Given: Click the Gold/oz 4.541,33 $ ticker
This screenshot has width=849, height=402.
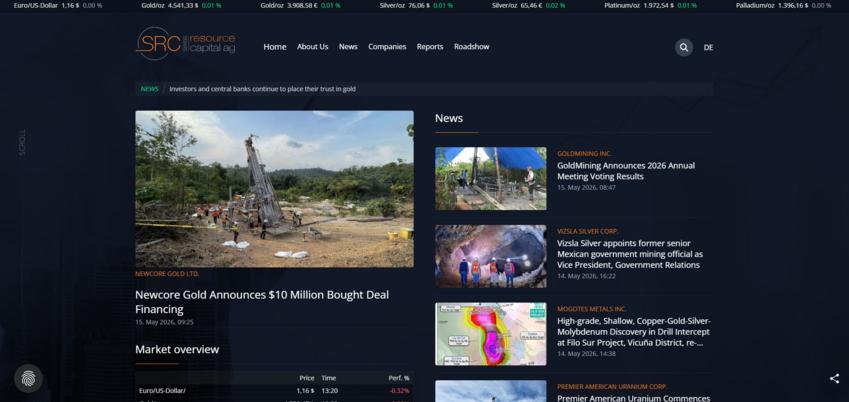Looking at the screenshot, I should [181, 5].
